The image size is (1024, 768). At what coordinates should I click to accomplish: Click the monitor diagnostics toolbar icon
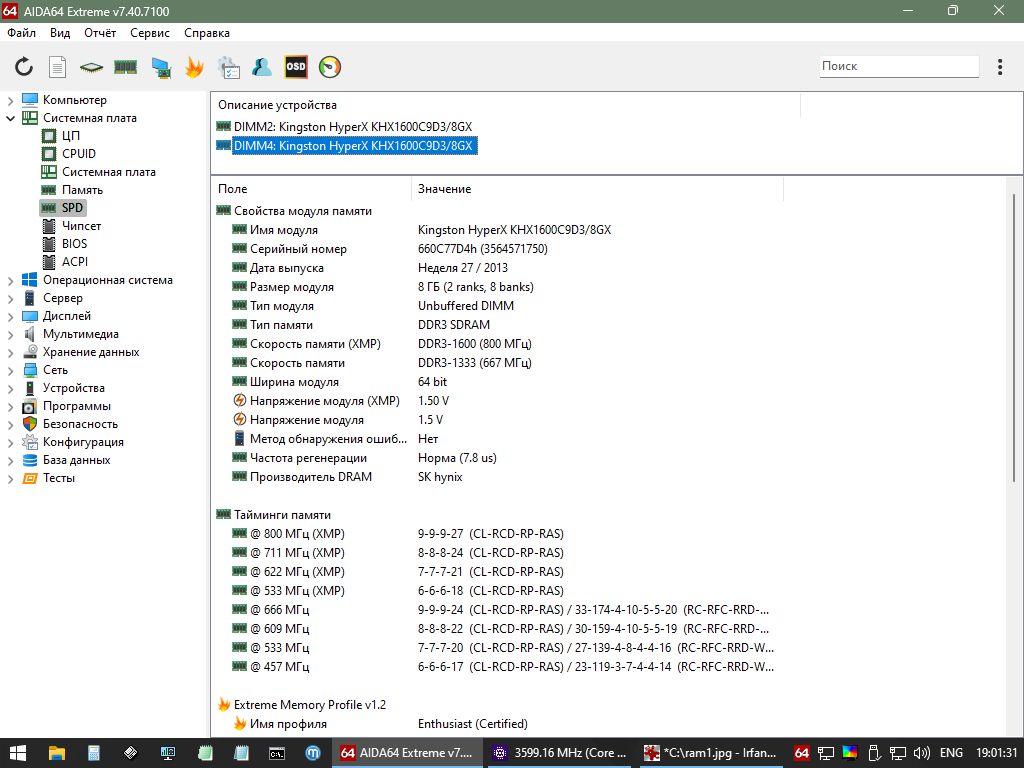(161, 67)
